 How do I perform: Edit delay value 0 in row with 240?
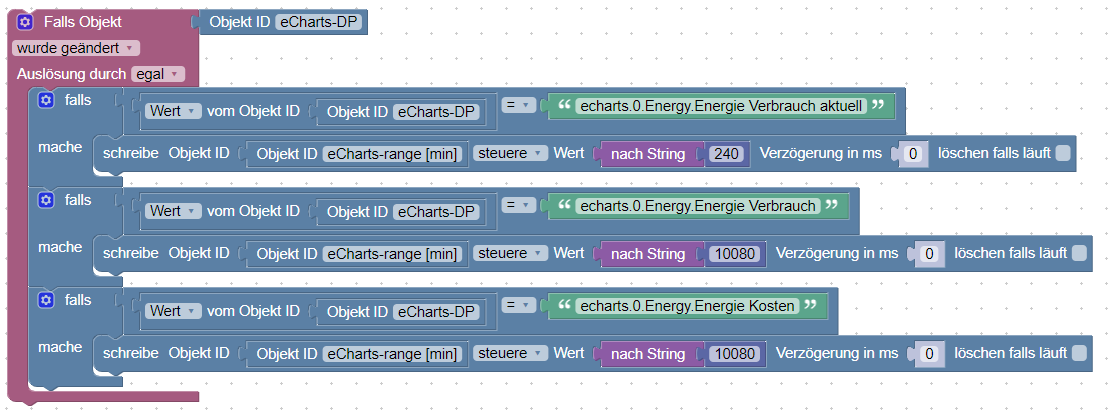tap(914, 153)
